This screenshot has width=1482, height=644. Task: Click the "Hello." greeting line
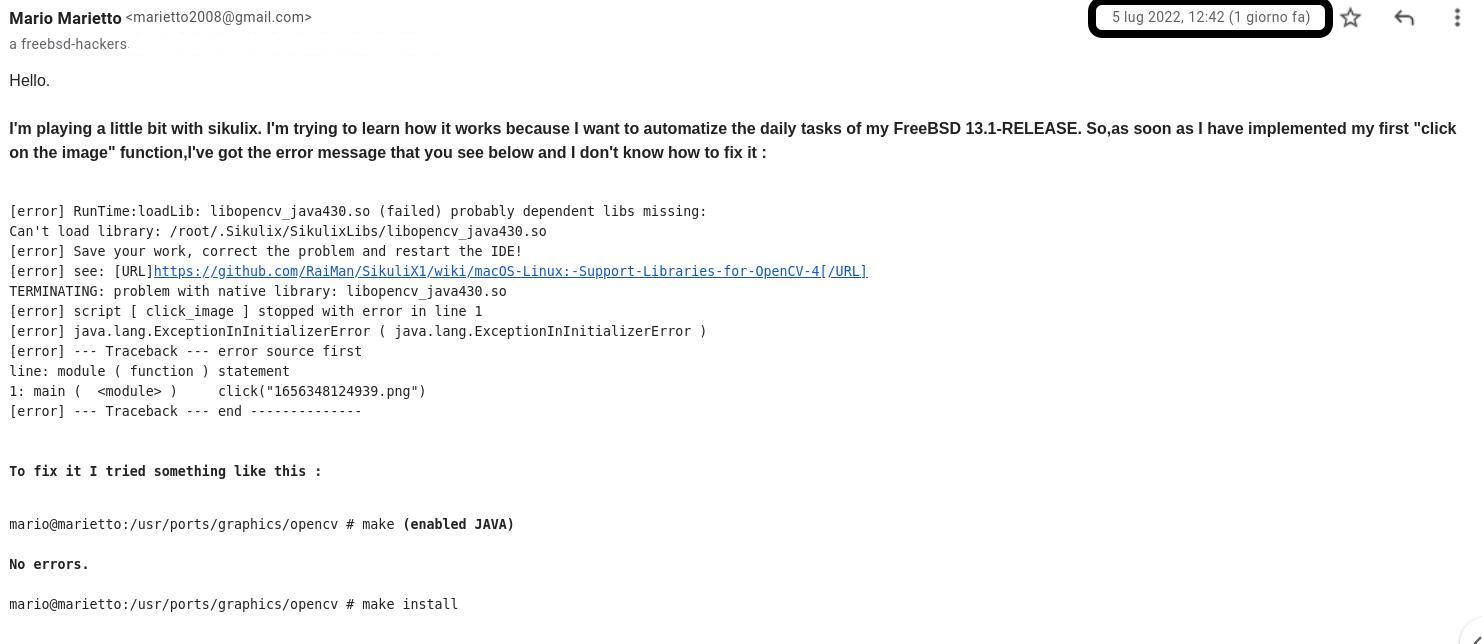click(30, 81)
